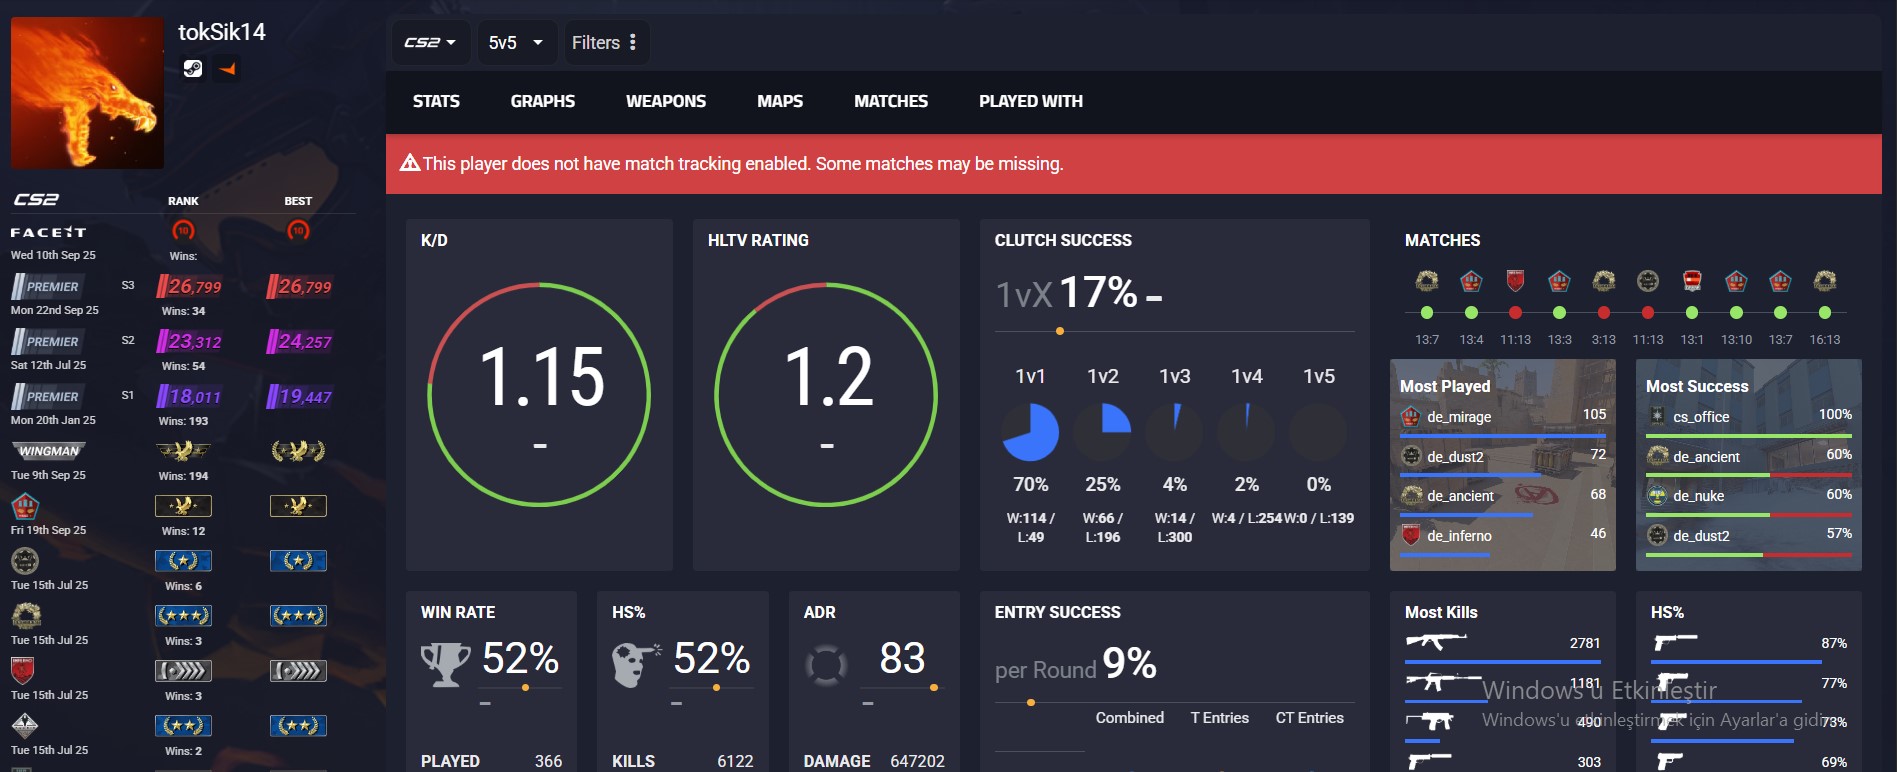Click the warning triangle icon in the red banner

click(410, 162)
